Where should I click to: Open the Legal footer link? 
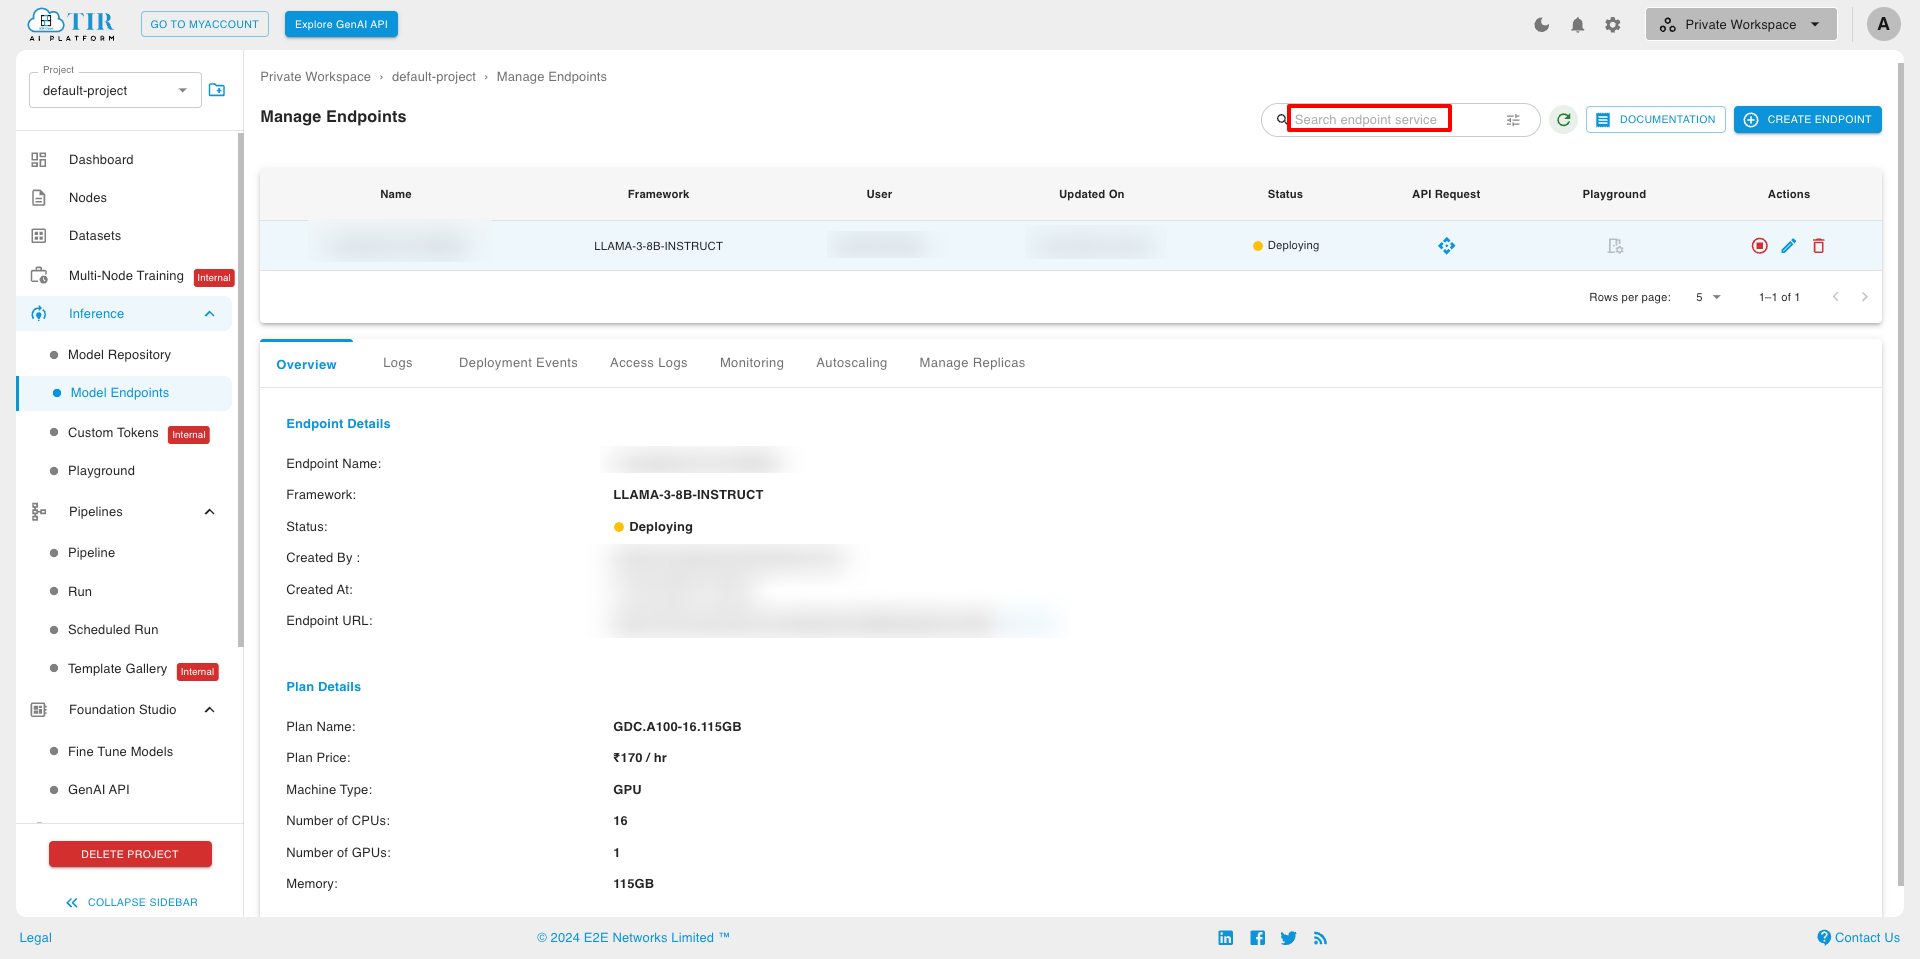[35, 938]
